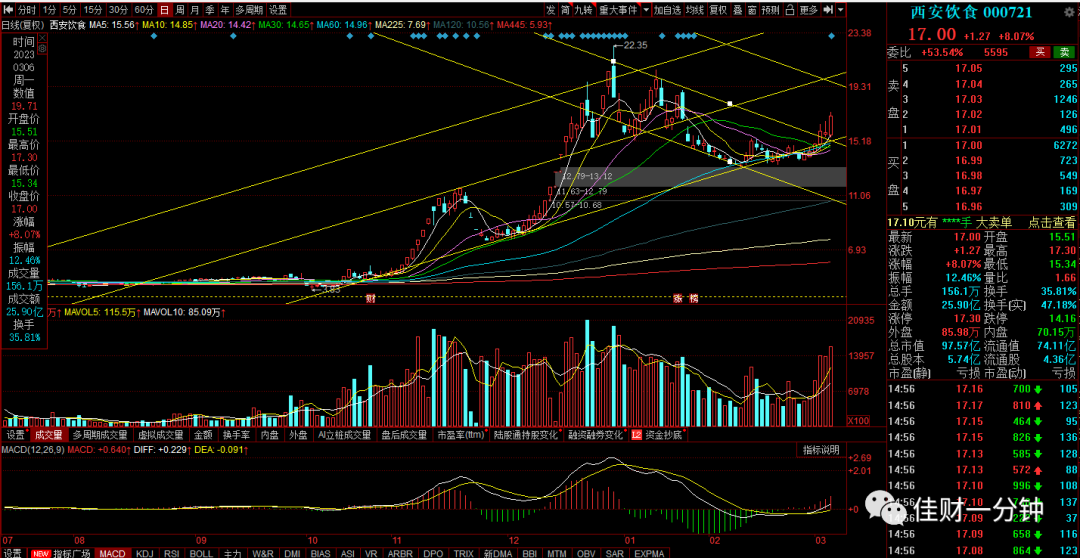Image resolution: width=1080 pixels, height=558 pixels.
Task: Select the KDJ indicator tab
Action: coord(145,553)
